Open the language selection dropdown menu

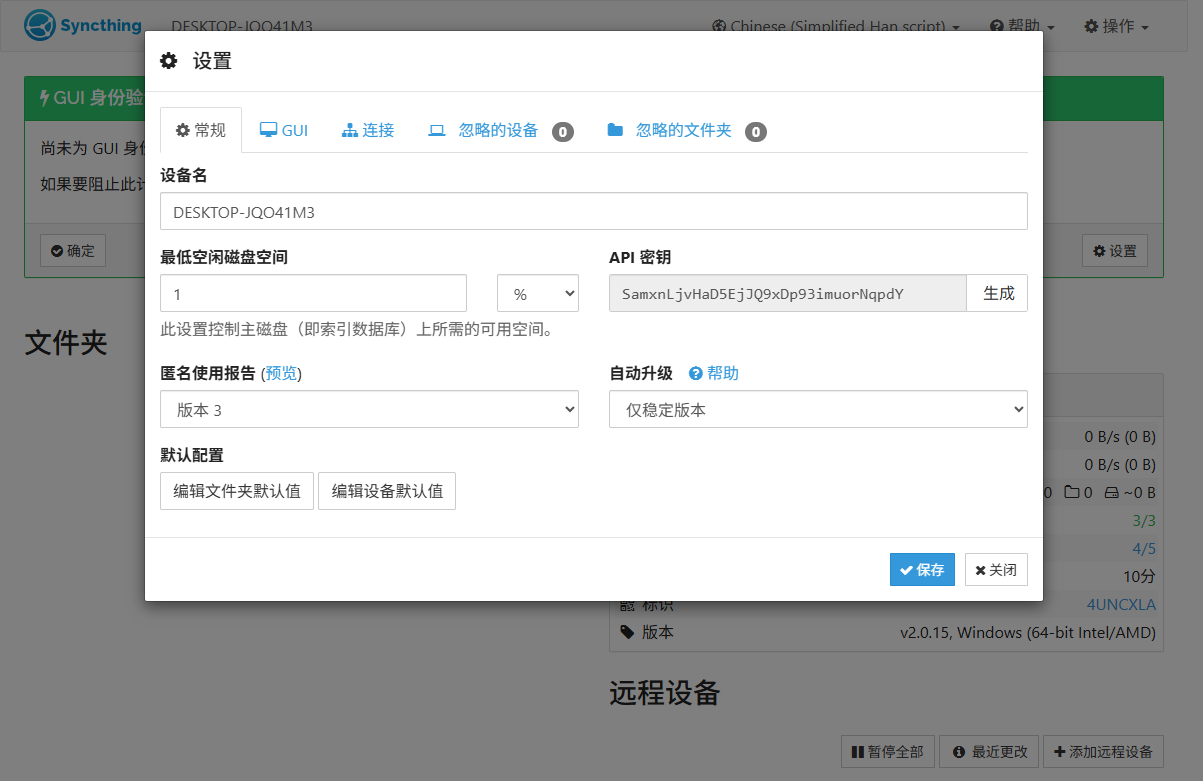click(x=835, y=26)
